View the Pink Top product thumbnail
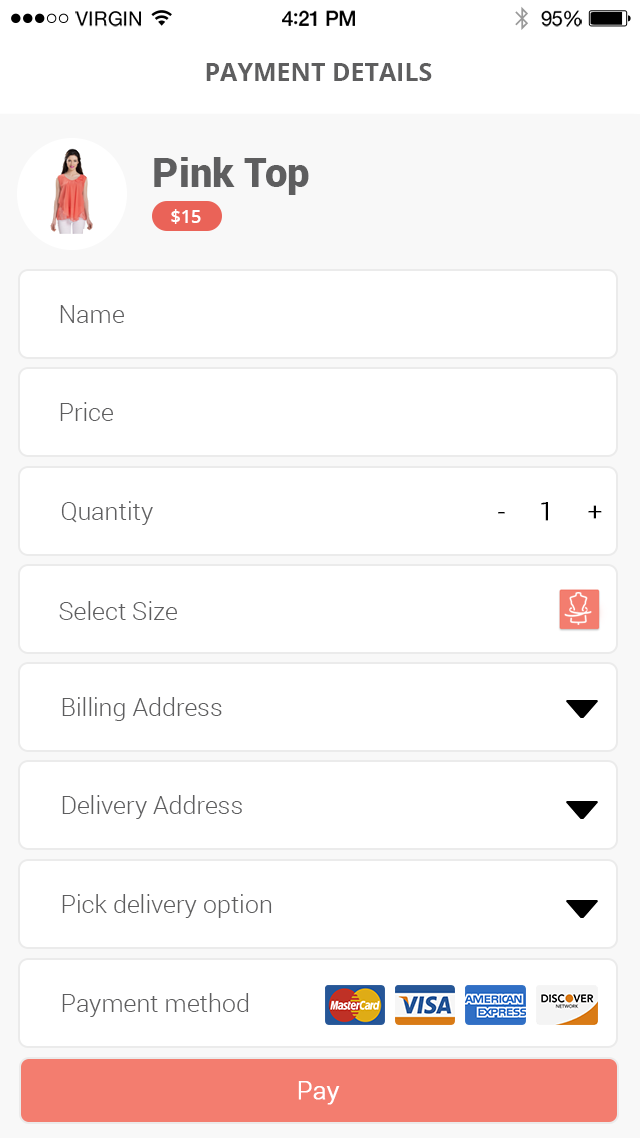 pyautogui.click(x=72, y=193)
